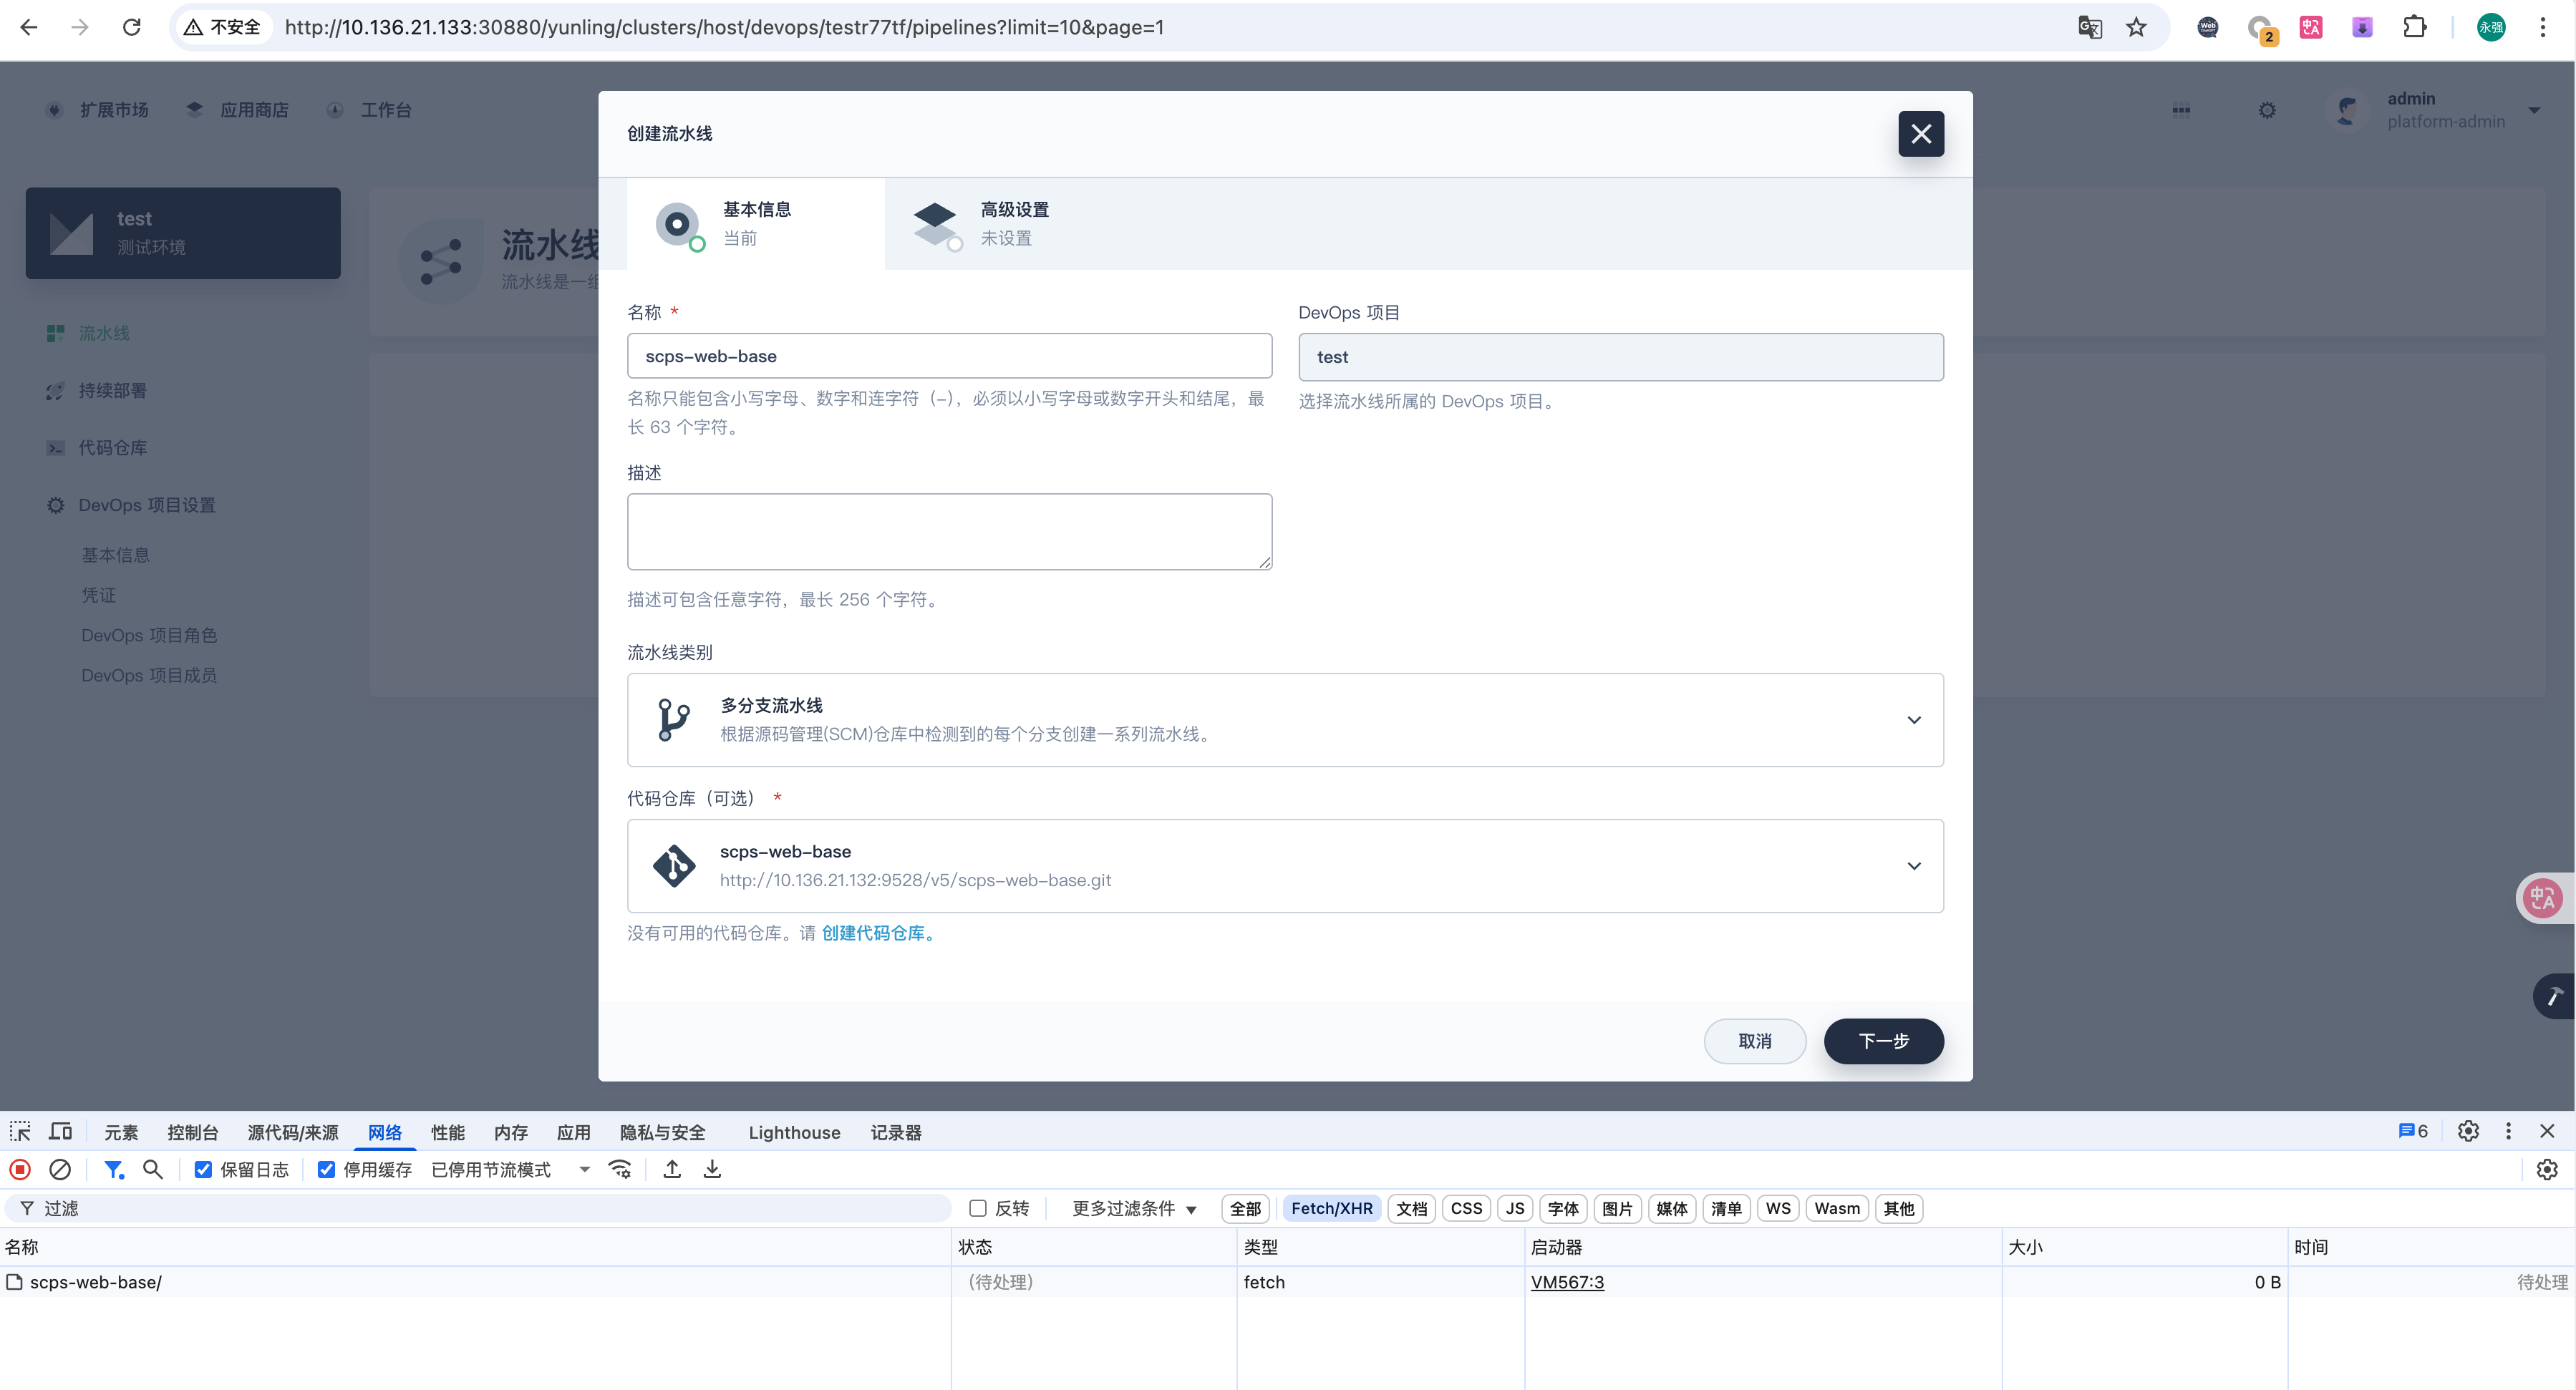Toggle the Preserve log checkbox
Image resolution: width=2576 pixels, height=1390 pixels.
click(203, 1169)
